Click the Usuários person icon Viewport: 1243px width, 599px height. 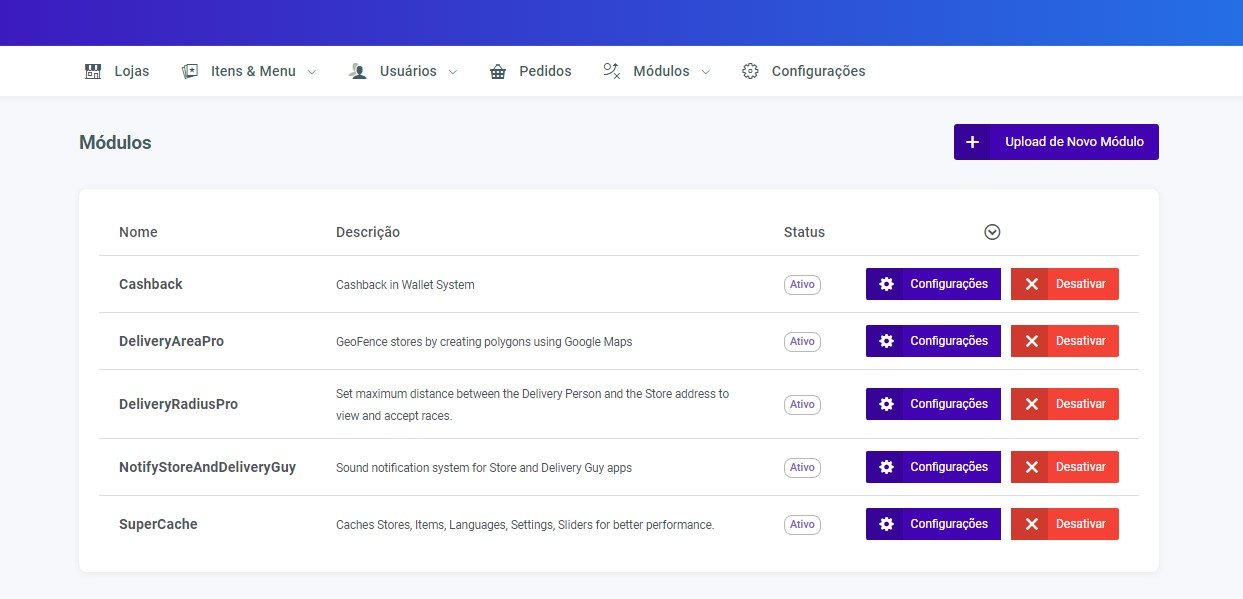pyautogui.click(x=358, y=71)
